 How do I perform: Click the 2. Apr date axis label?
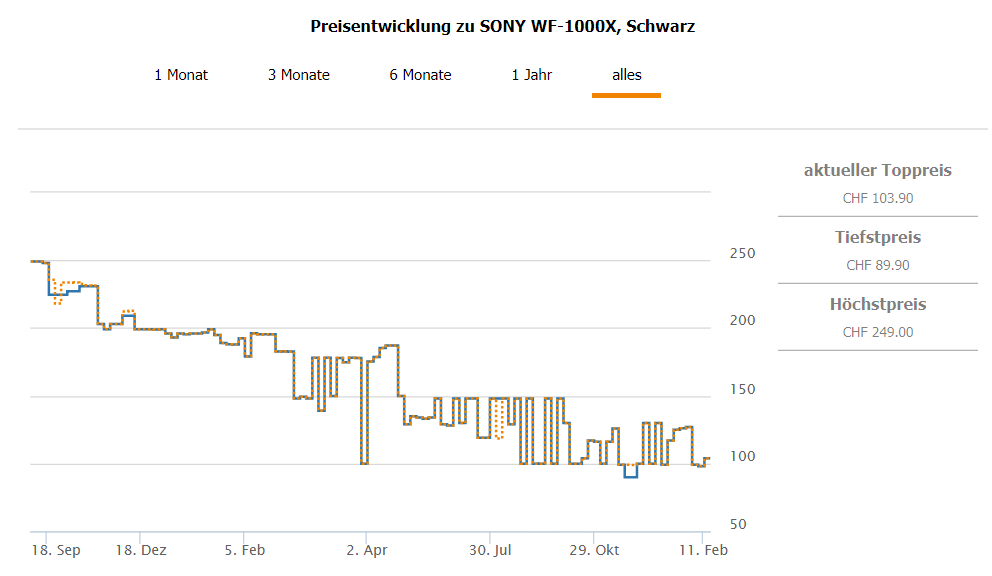(x=367, y=551)
